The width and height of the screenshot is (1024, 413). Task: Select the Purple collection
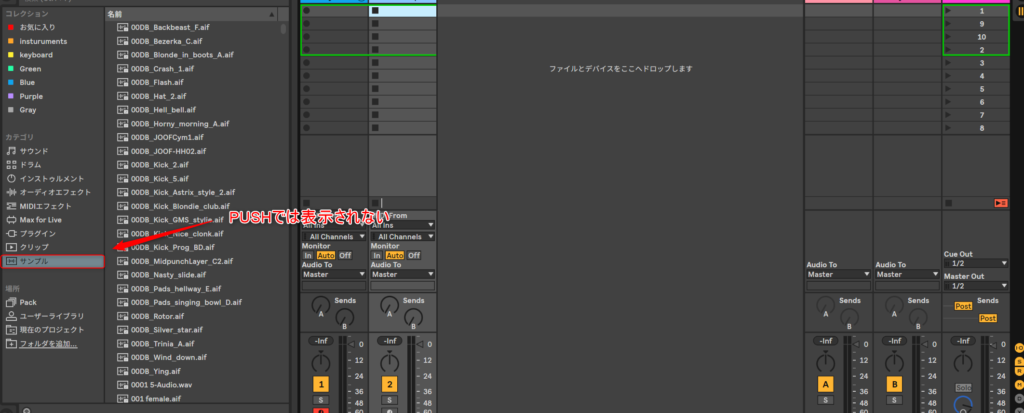pyautogui.click(x=30, y=96)
